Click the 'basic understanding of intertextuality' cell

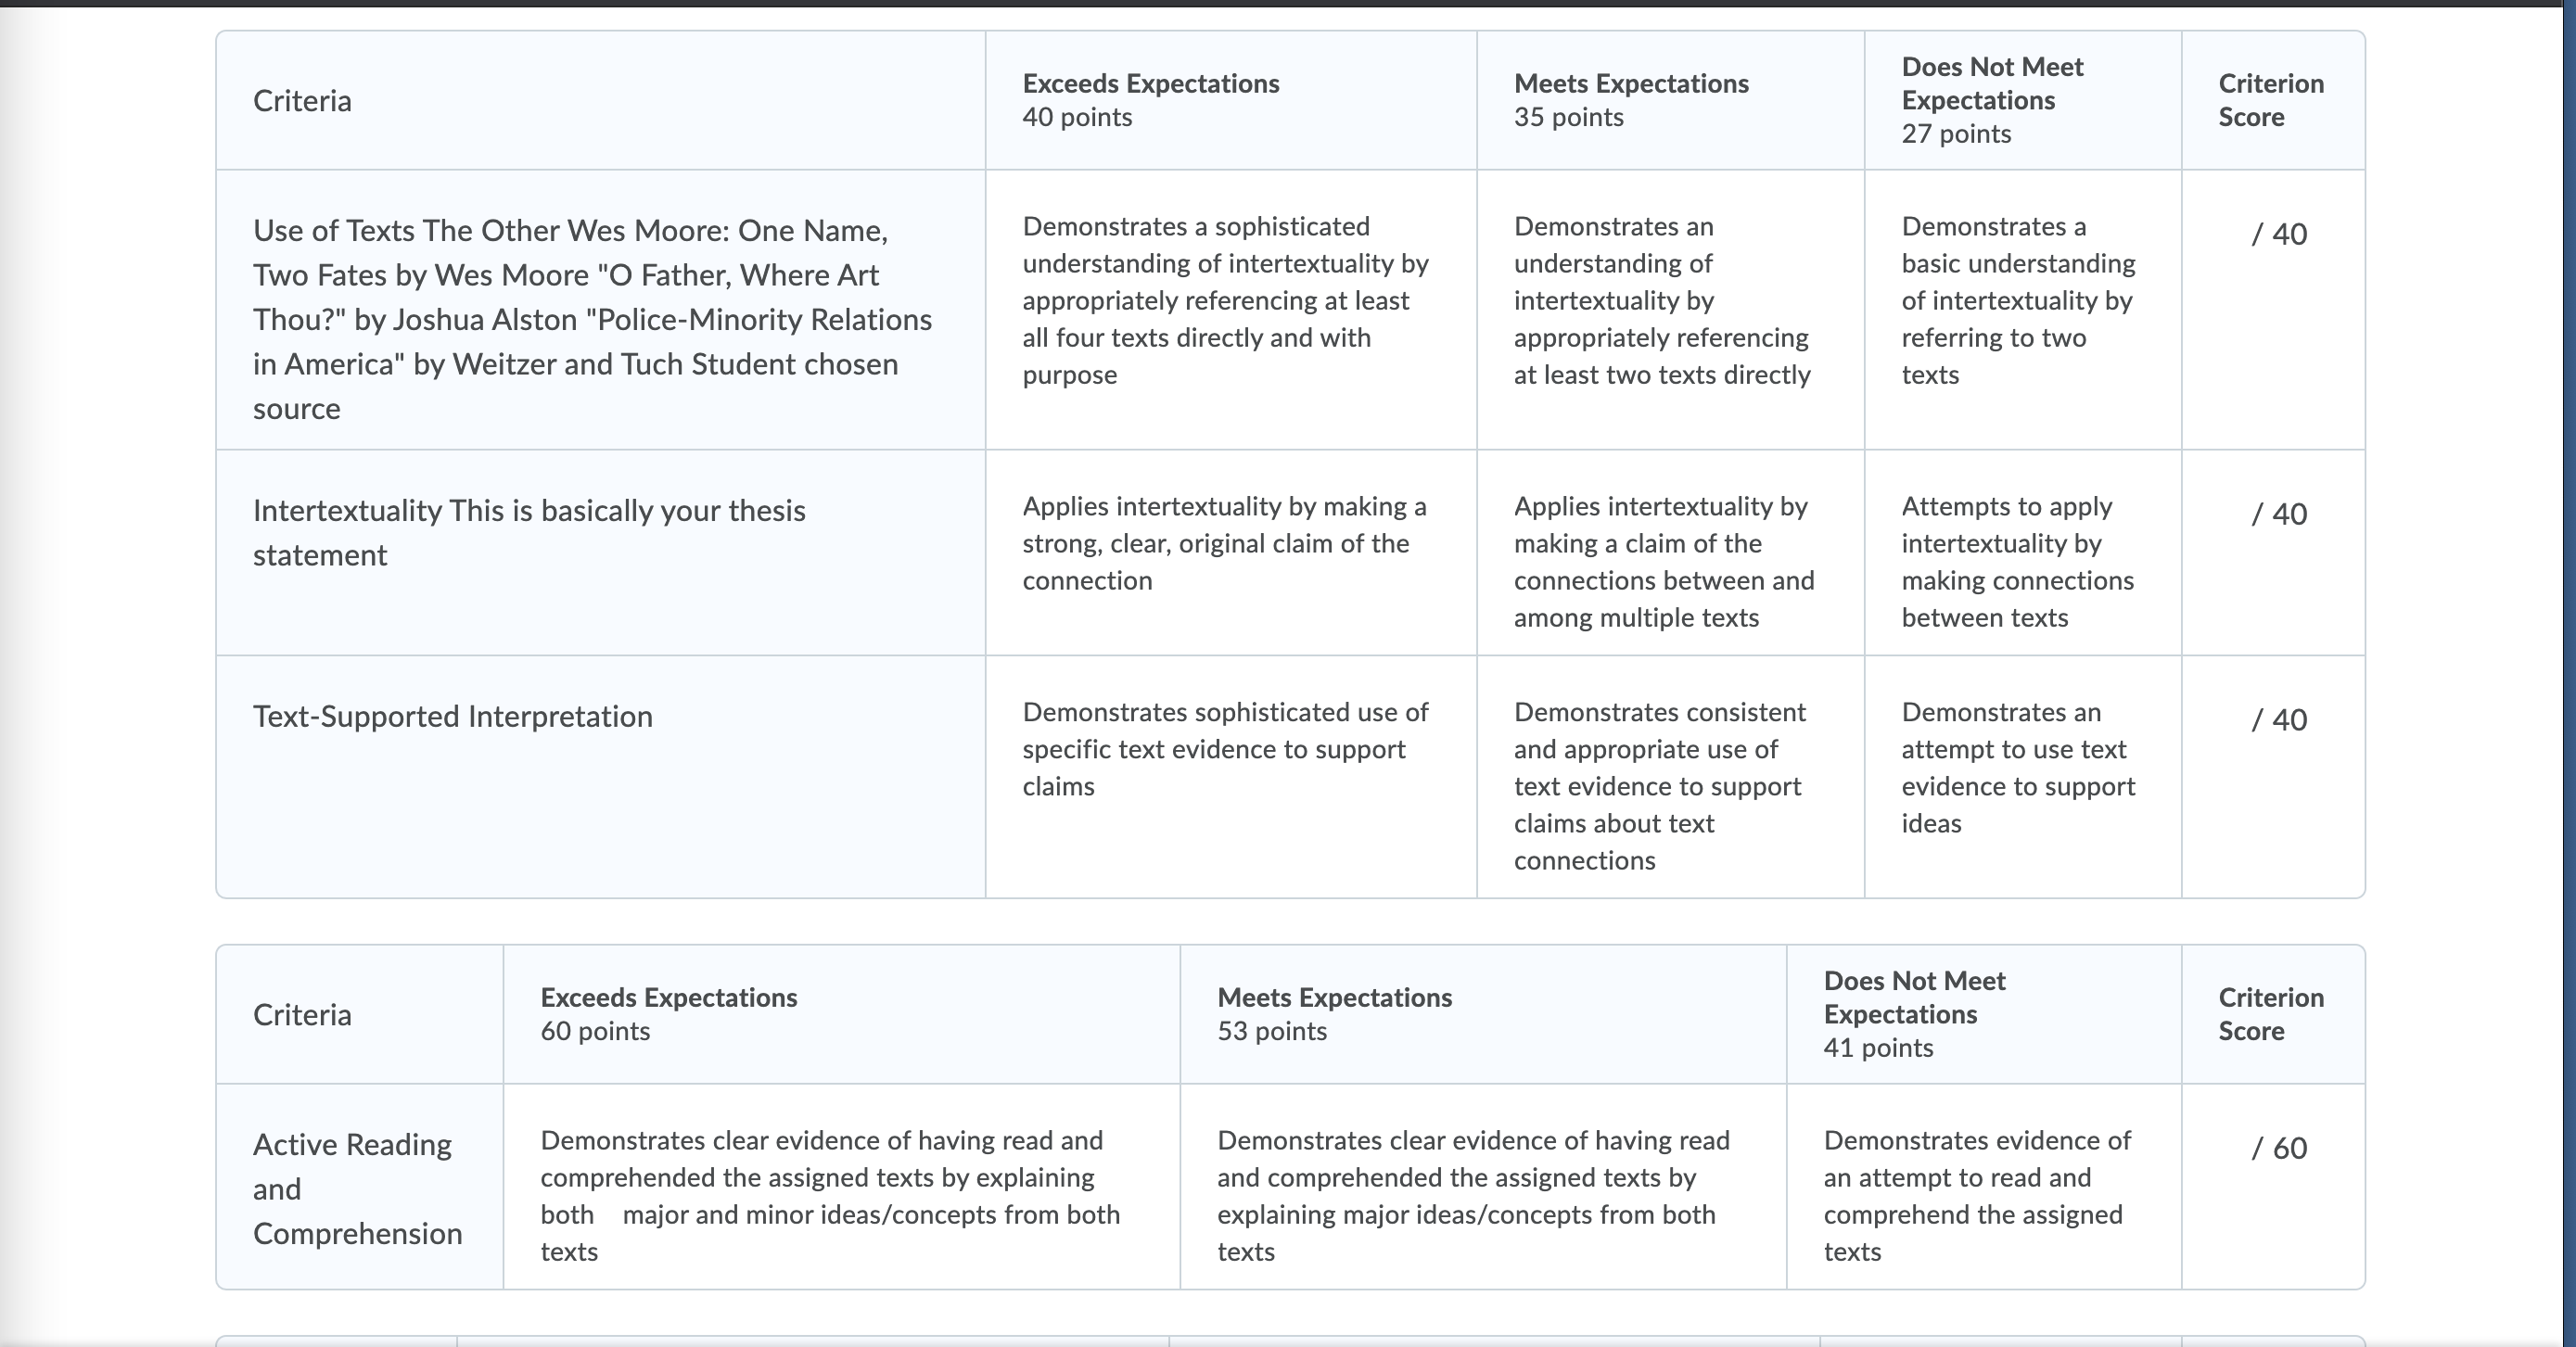2023,310
